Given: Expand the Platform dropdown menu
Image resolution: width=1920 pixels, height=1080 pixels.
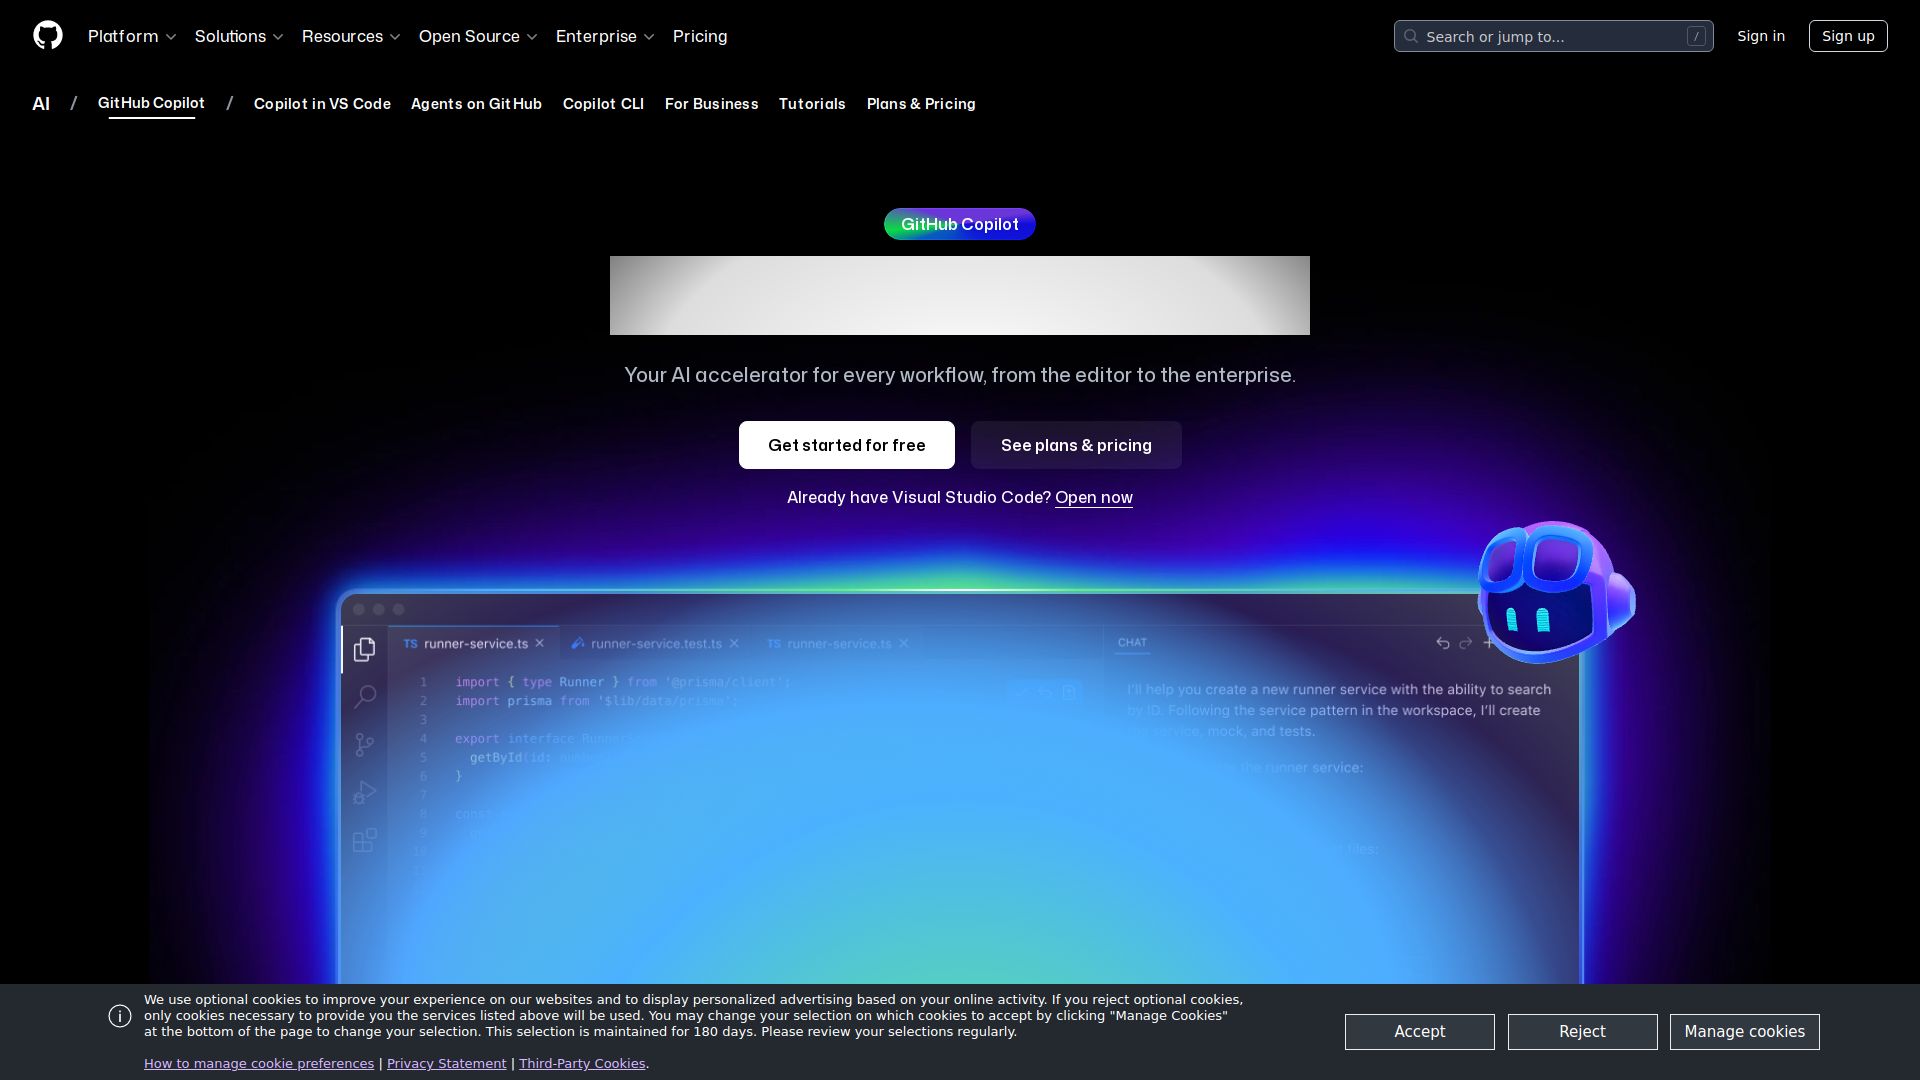Looking at the screenshot, I should pos(132,36).
